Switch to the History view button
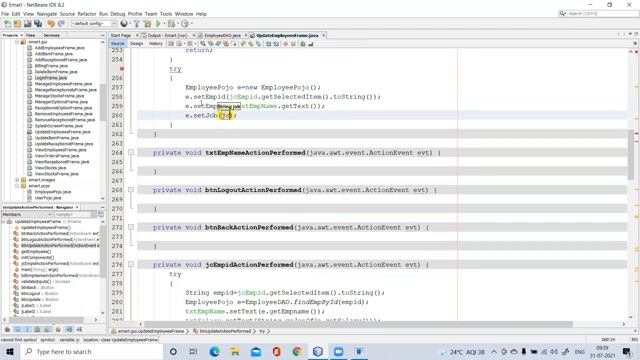This screenshot has width=640, height=360. [x=156, y=43]
